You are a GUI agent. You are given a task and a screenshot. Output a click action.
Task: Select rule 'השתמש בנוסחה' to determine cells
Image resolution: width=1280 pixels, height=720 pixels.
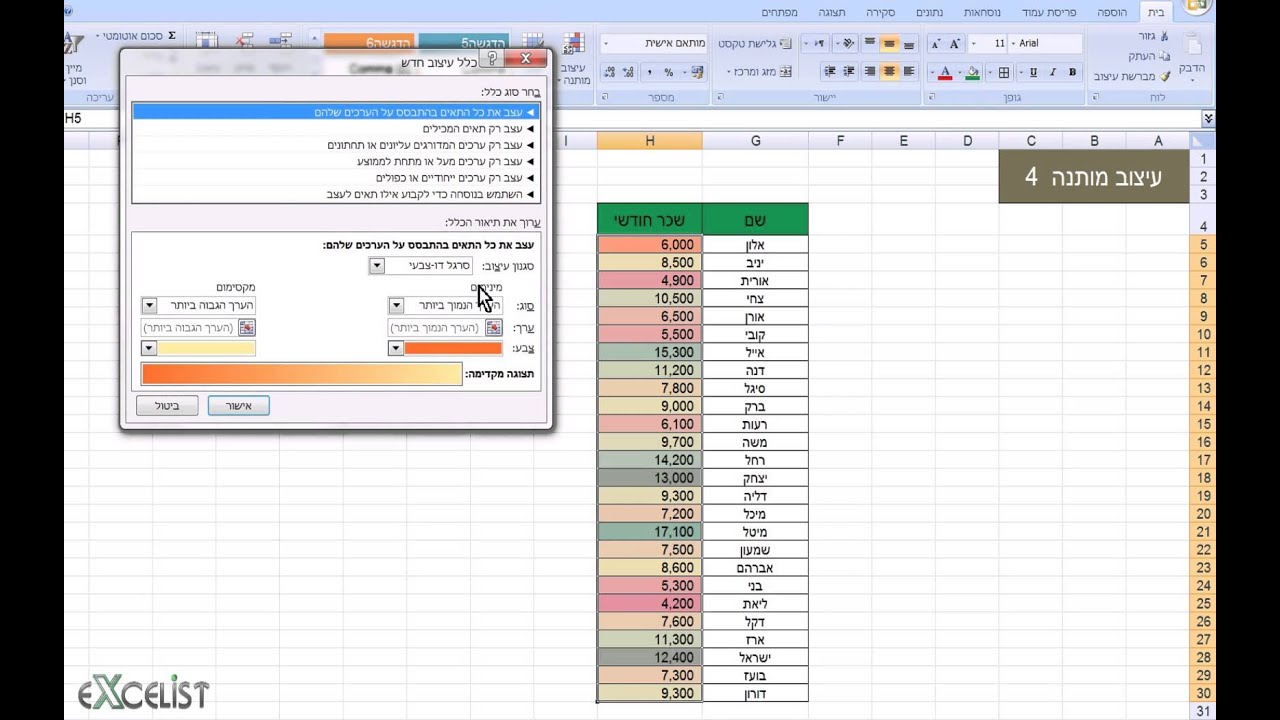(336, 194)
